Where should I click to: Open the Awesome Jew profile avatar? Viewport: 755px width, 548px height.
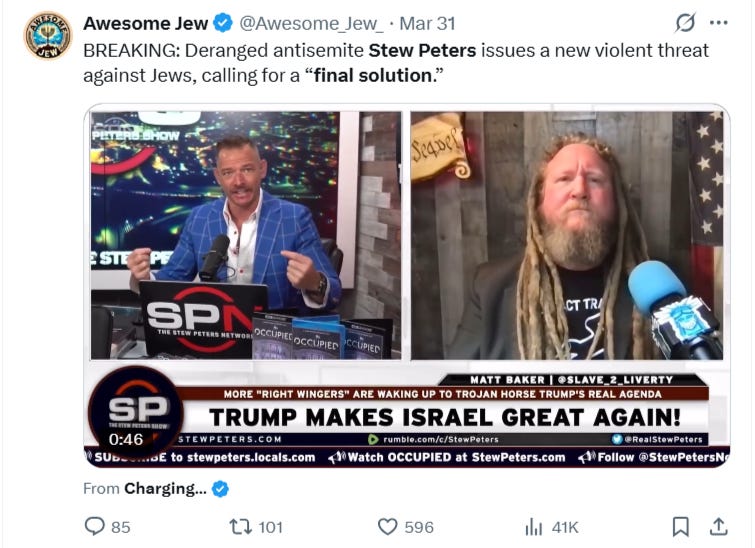pos(48,36)
